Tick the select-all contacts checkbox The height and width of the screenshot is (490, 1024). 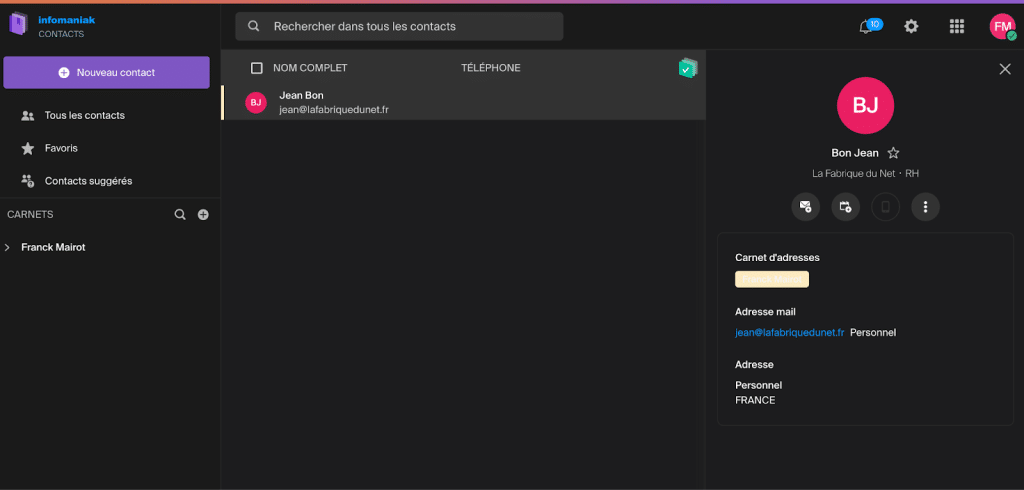click(257, 68)
